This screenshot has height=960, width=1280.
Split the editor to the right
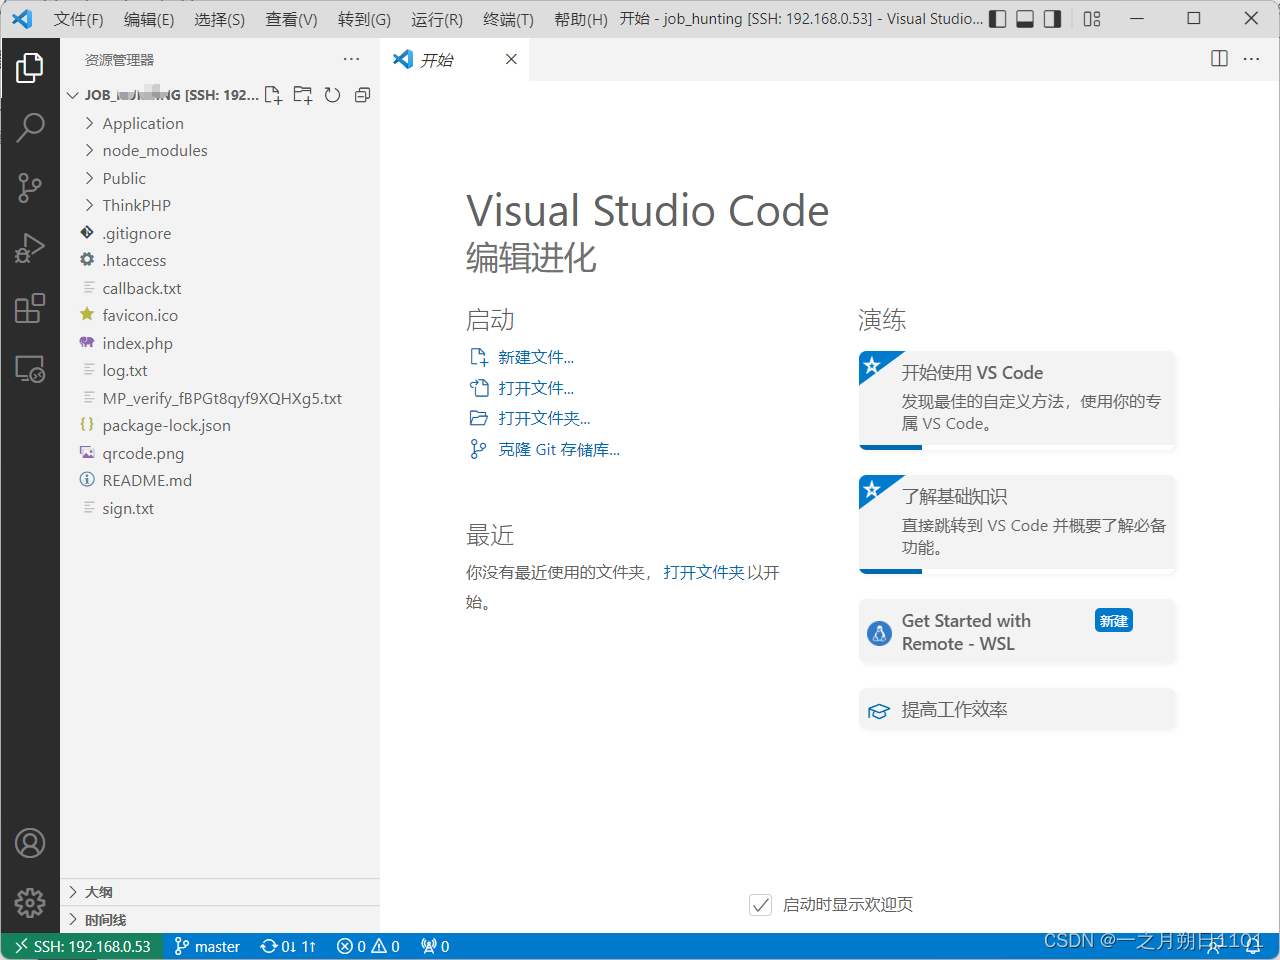tap(1219, 59)
